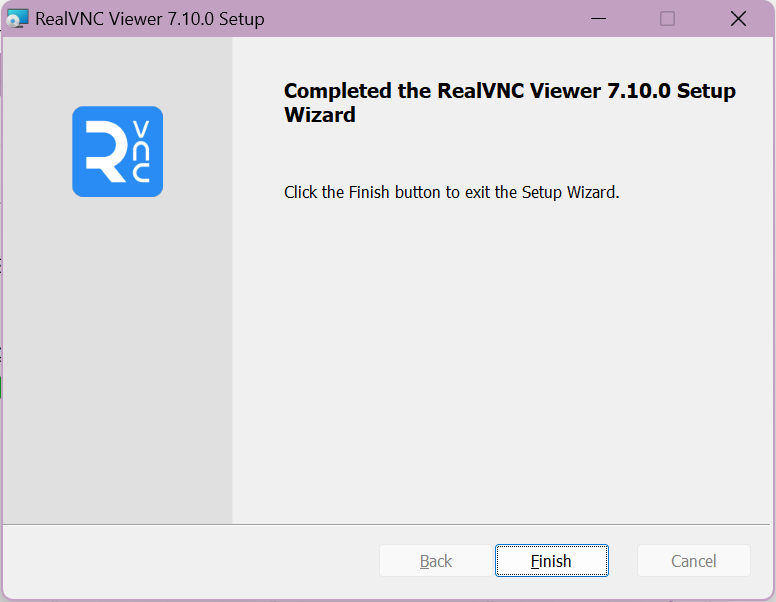
Task: Click the "Completed the RealVNC Viewer" heading
Action: [x=509, y=91]
